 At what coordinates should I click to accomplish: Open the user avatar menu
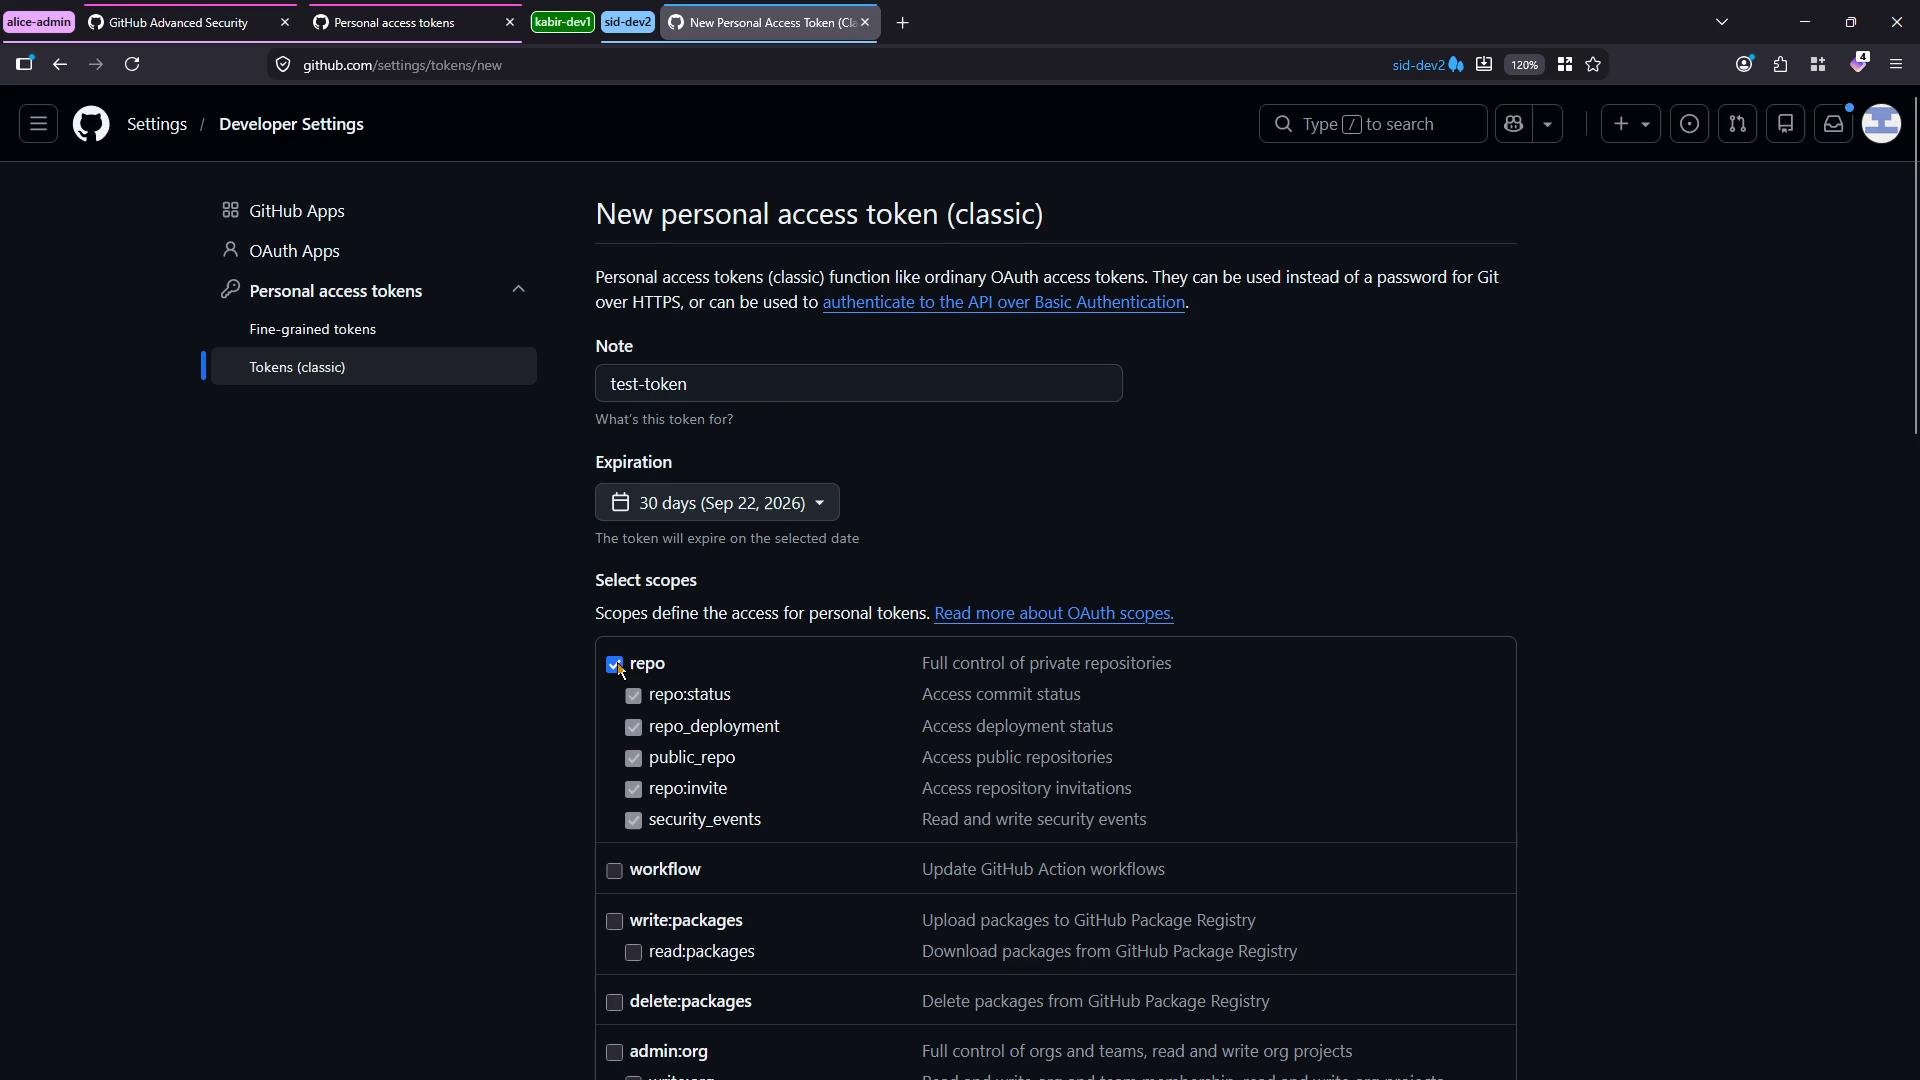(x=1881, y=125)
